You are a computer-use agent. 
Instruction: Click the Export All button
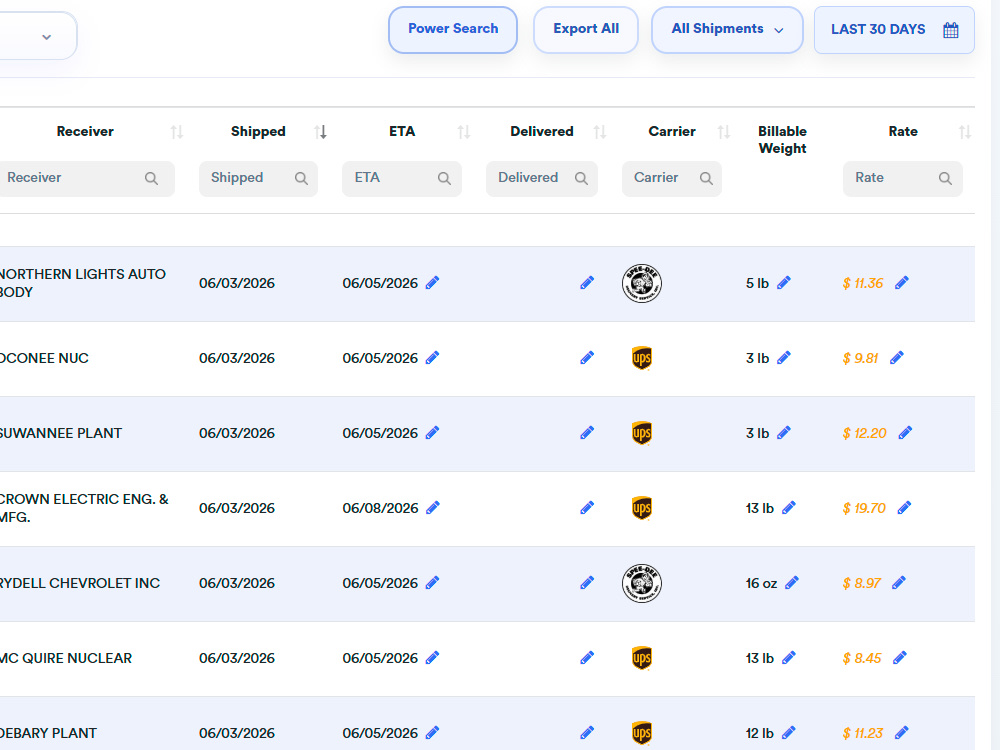pyautogui.click(x=585, y=30)
